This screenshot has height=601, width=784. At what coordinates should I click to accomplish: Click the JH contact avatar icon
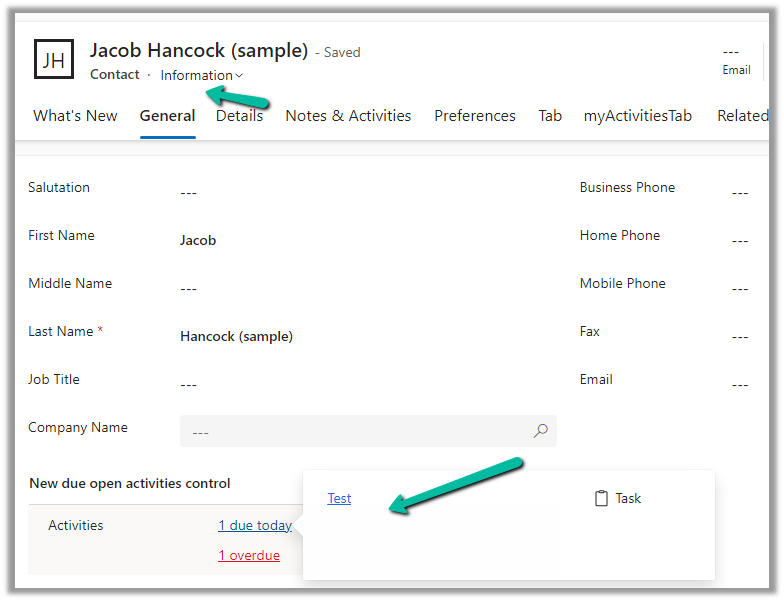click(54, 60)
